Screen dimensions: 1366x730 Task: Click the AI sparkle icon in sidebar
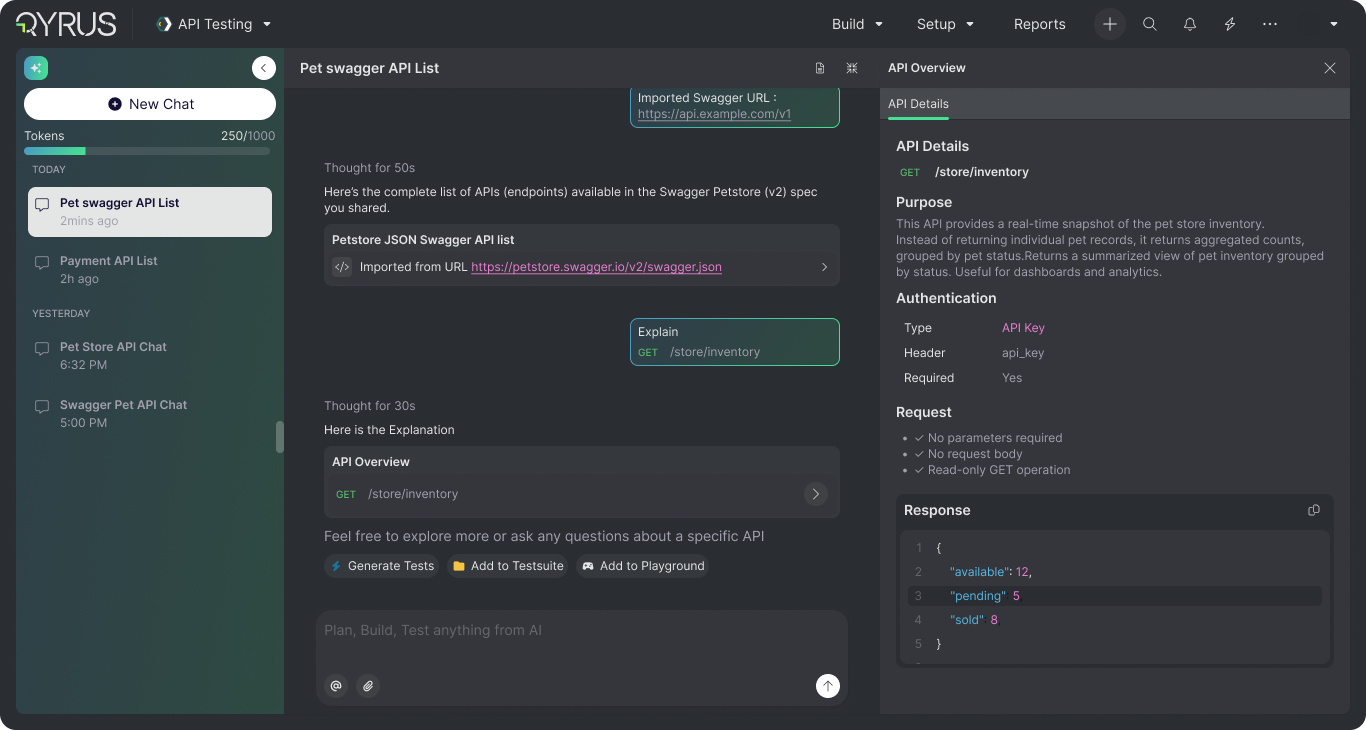(36, 68)
